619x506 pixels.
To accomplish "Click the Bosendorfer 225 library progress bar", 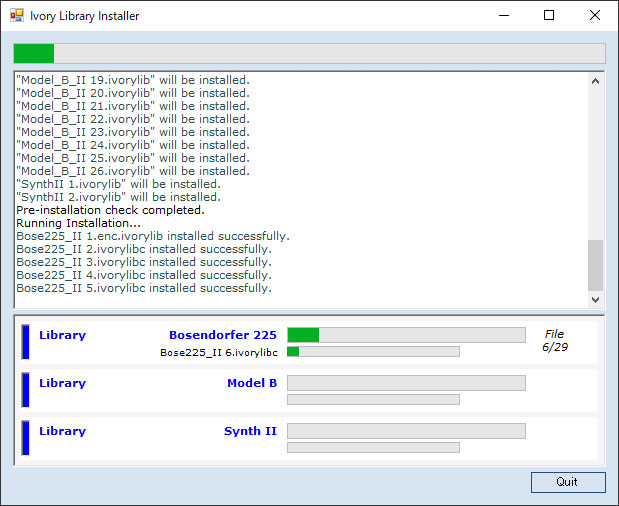I will [x=406, y=335].
